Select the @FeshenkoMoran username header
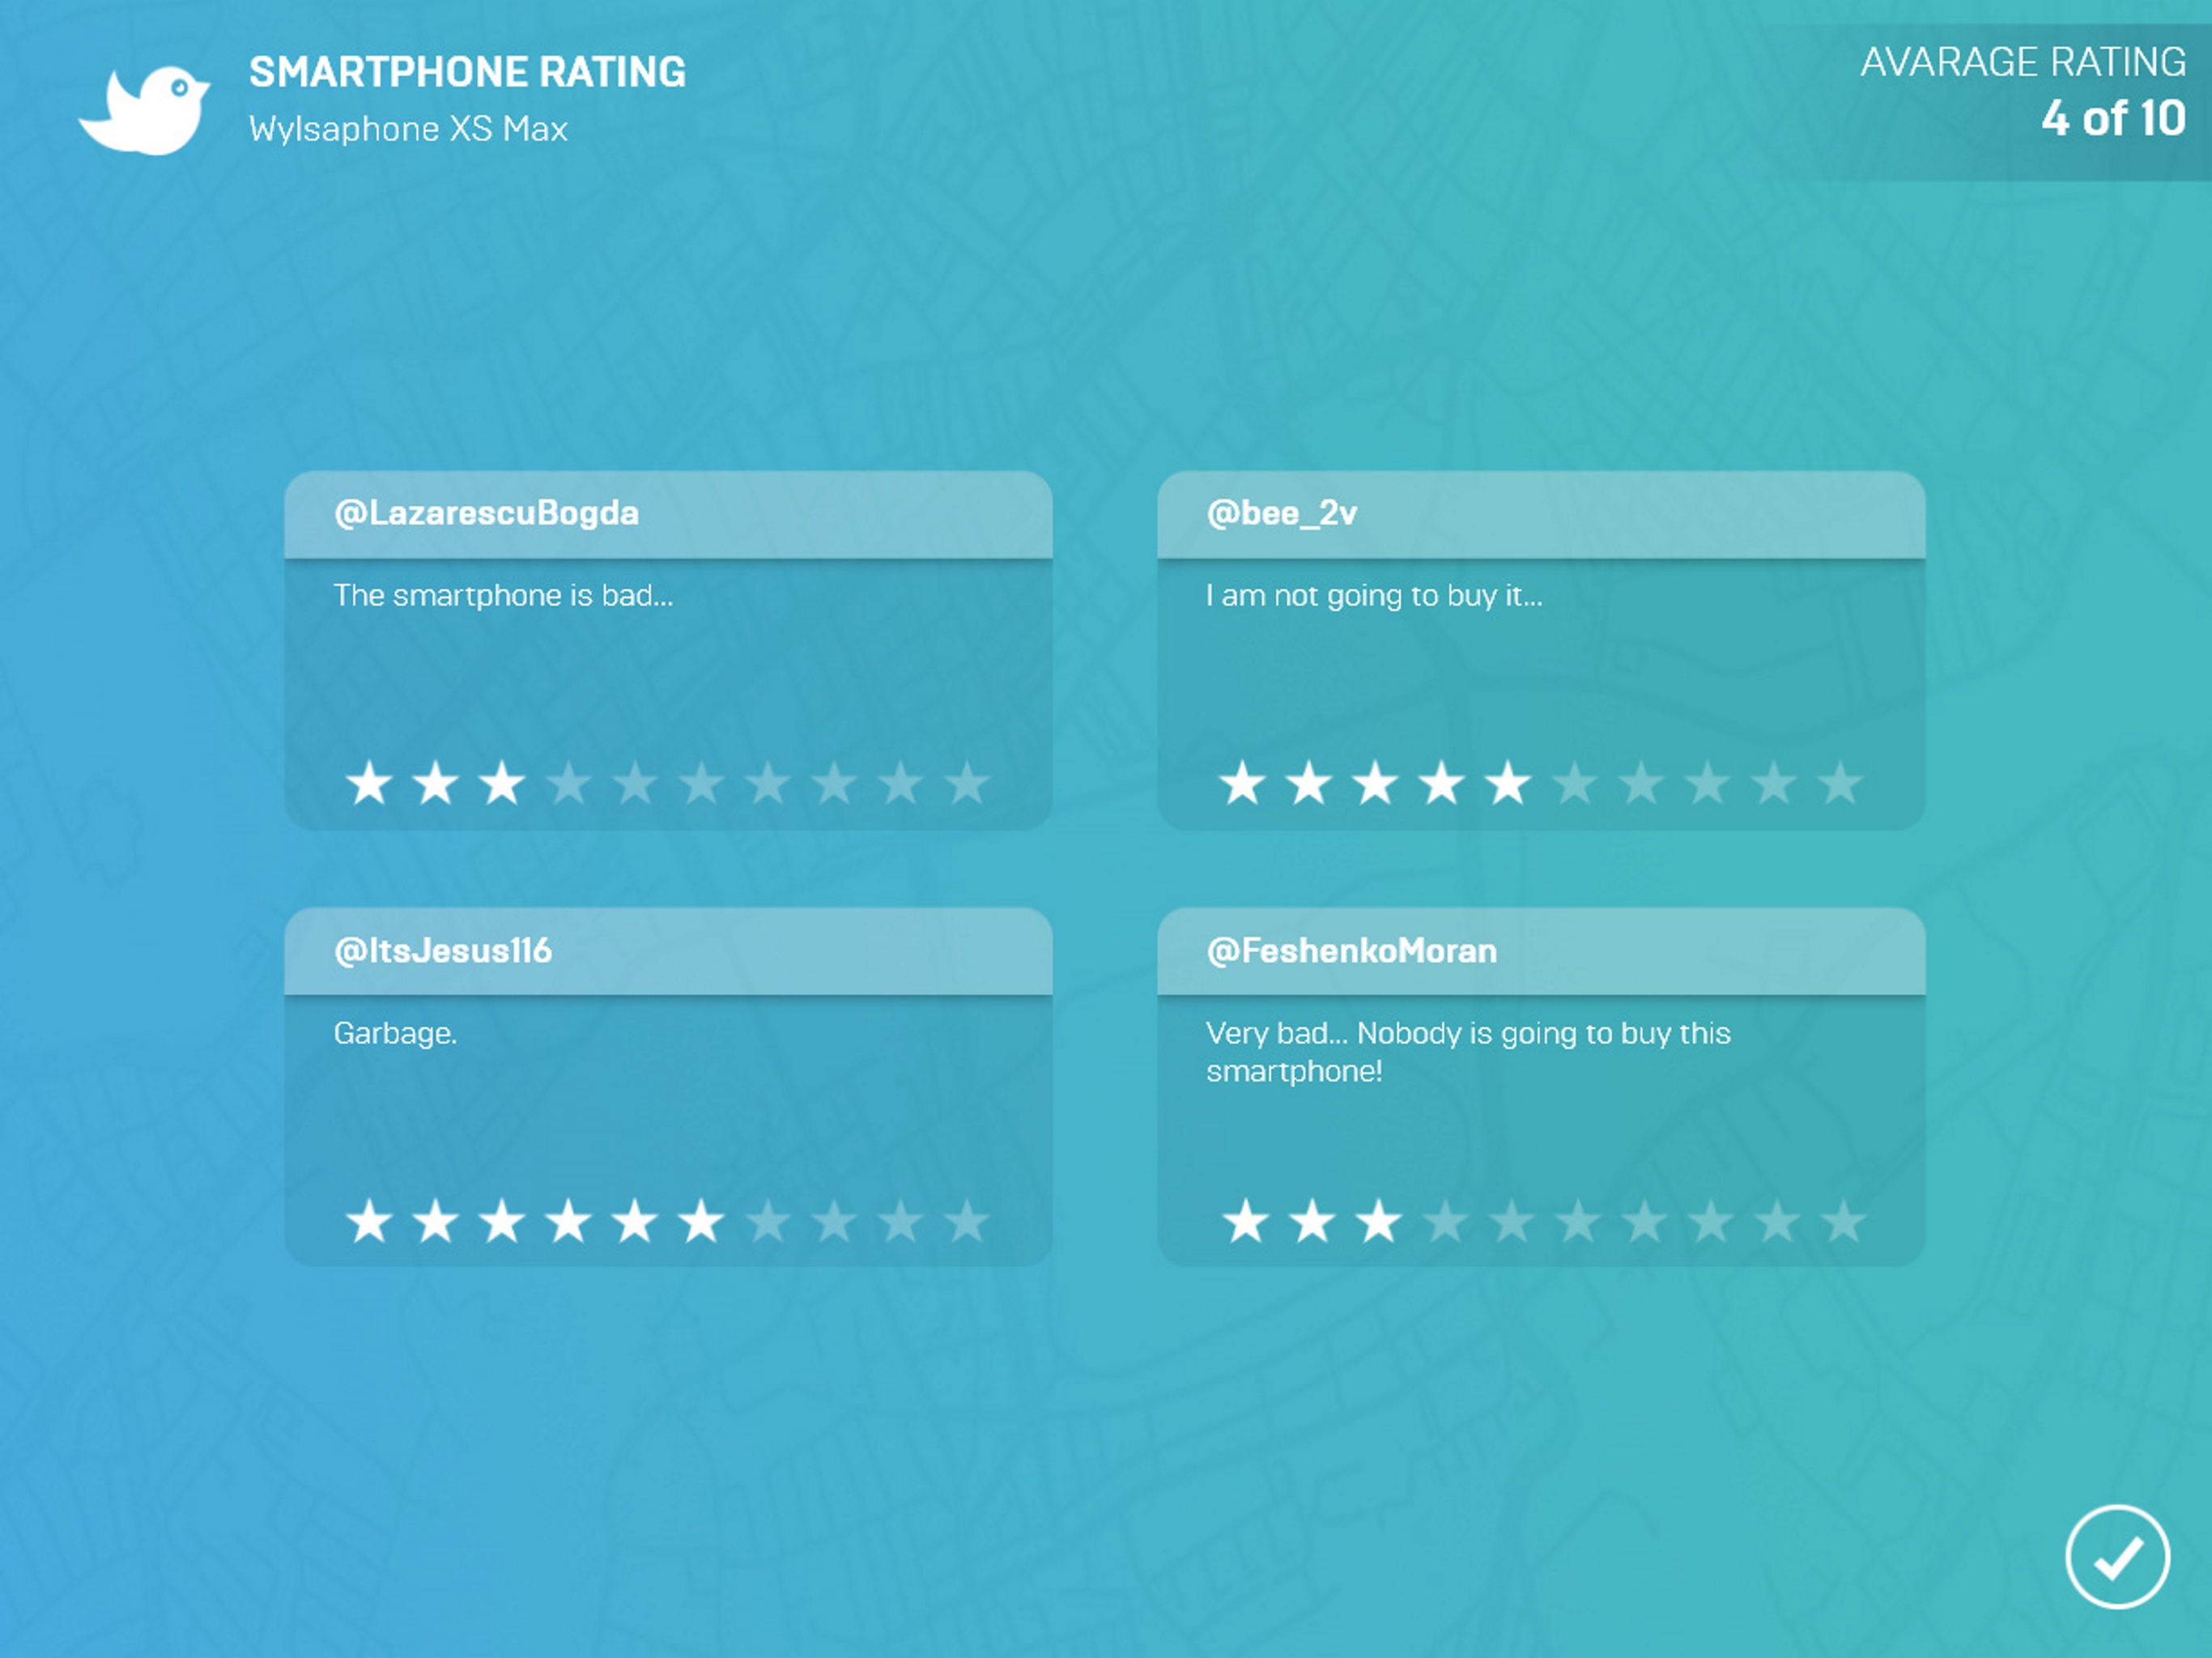This screenshot has width=2212, height=1658. point(1351,951)
